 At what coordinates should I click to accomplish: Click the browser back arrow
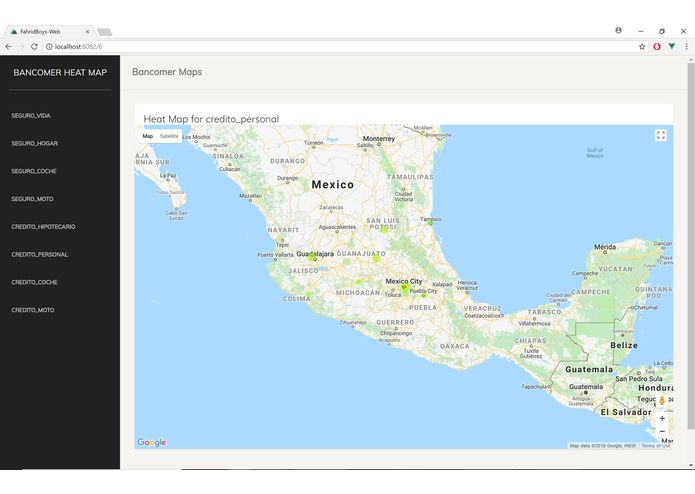(x=8, y=47)
